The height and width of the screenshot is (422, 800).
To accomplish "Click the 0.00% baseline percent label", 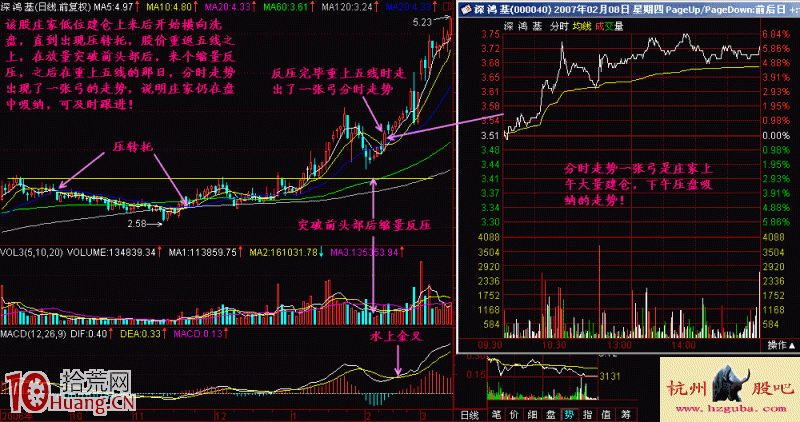I will [x=776, y=135].
